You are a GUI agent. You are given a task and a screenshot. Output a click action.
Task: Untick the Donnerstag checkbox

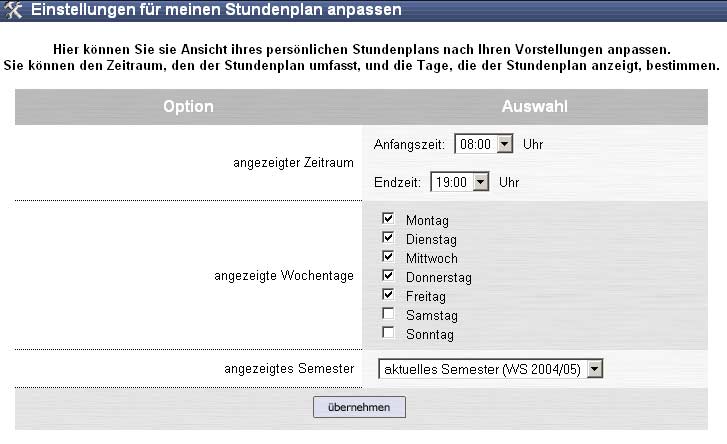pos(388,276)
